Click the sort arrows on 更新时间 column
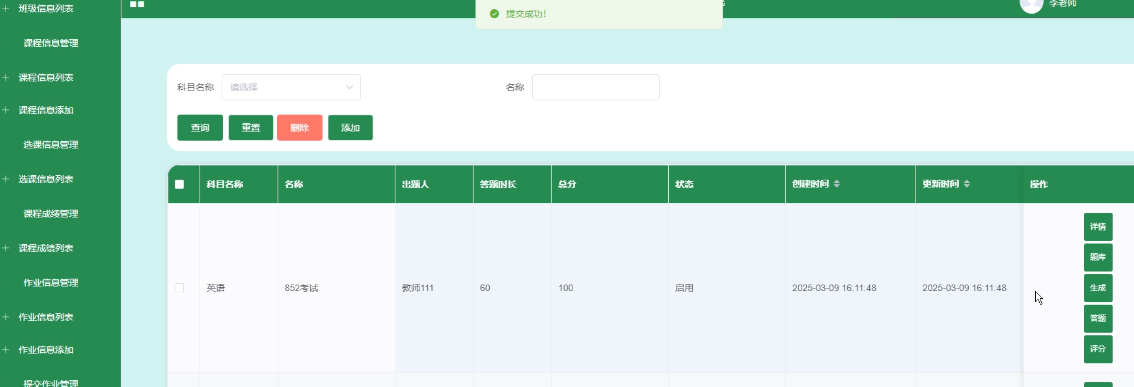 click(967, 184)
